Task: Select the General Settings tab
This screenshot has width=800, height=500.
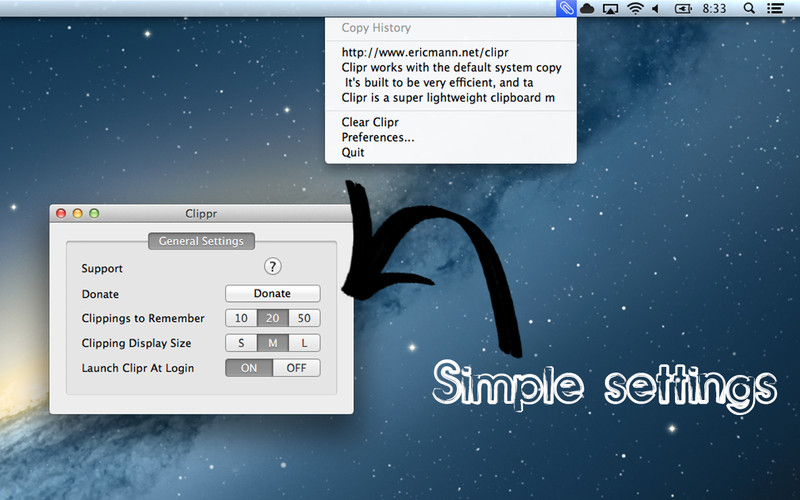Action: pos(201,241)
